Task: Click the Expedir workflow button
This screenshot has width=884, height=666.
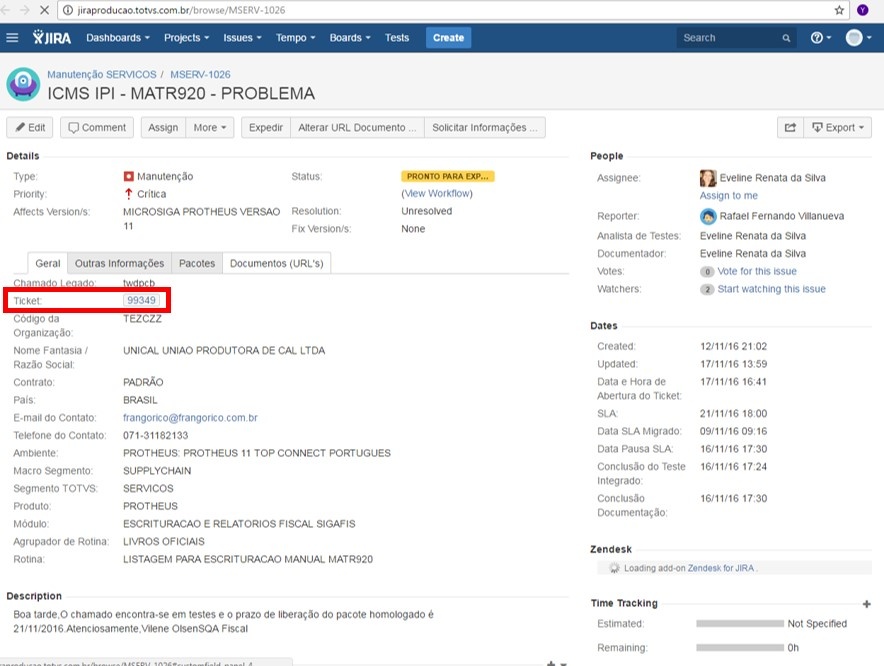Action: 266,127
